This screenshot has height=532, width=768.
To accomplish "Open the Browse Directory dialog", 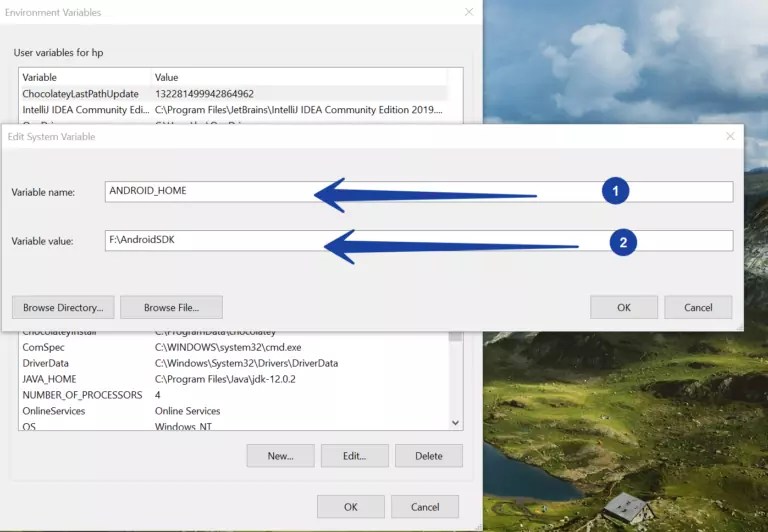I will (63, 307).
